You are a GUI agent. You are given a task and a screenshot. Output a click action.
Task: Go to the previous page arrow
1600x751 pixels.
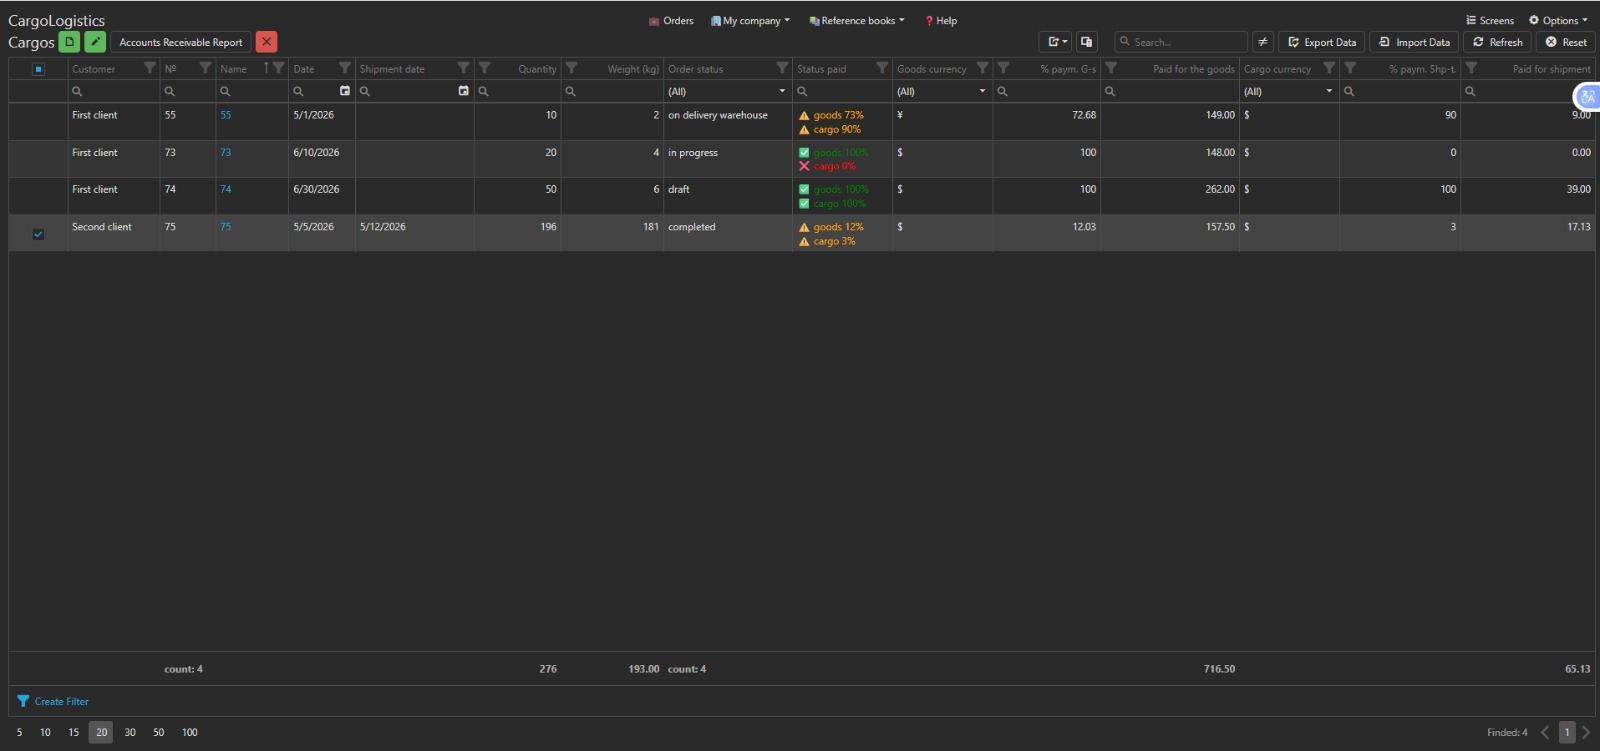pyautogui.click(x=1545, y=732)
